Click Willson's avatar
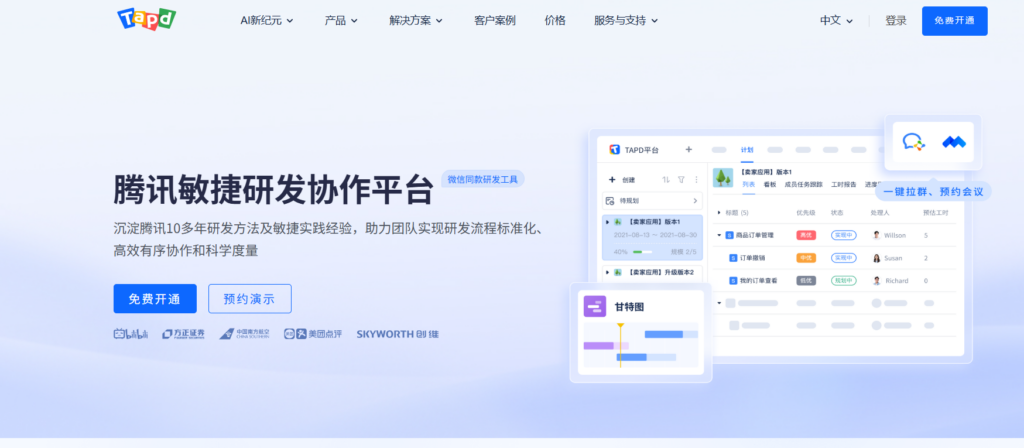Screen dimensions: 1024x448 (876, 235)
